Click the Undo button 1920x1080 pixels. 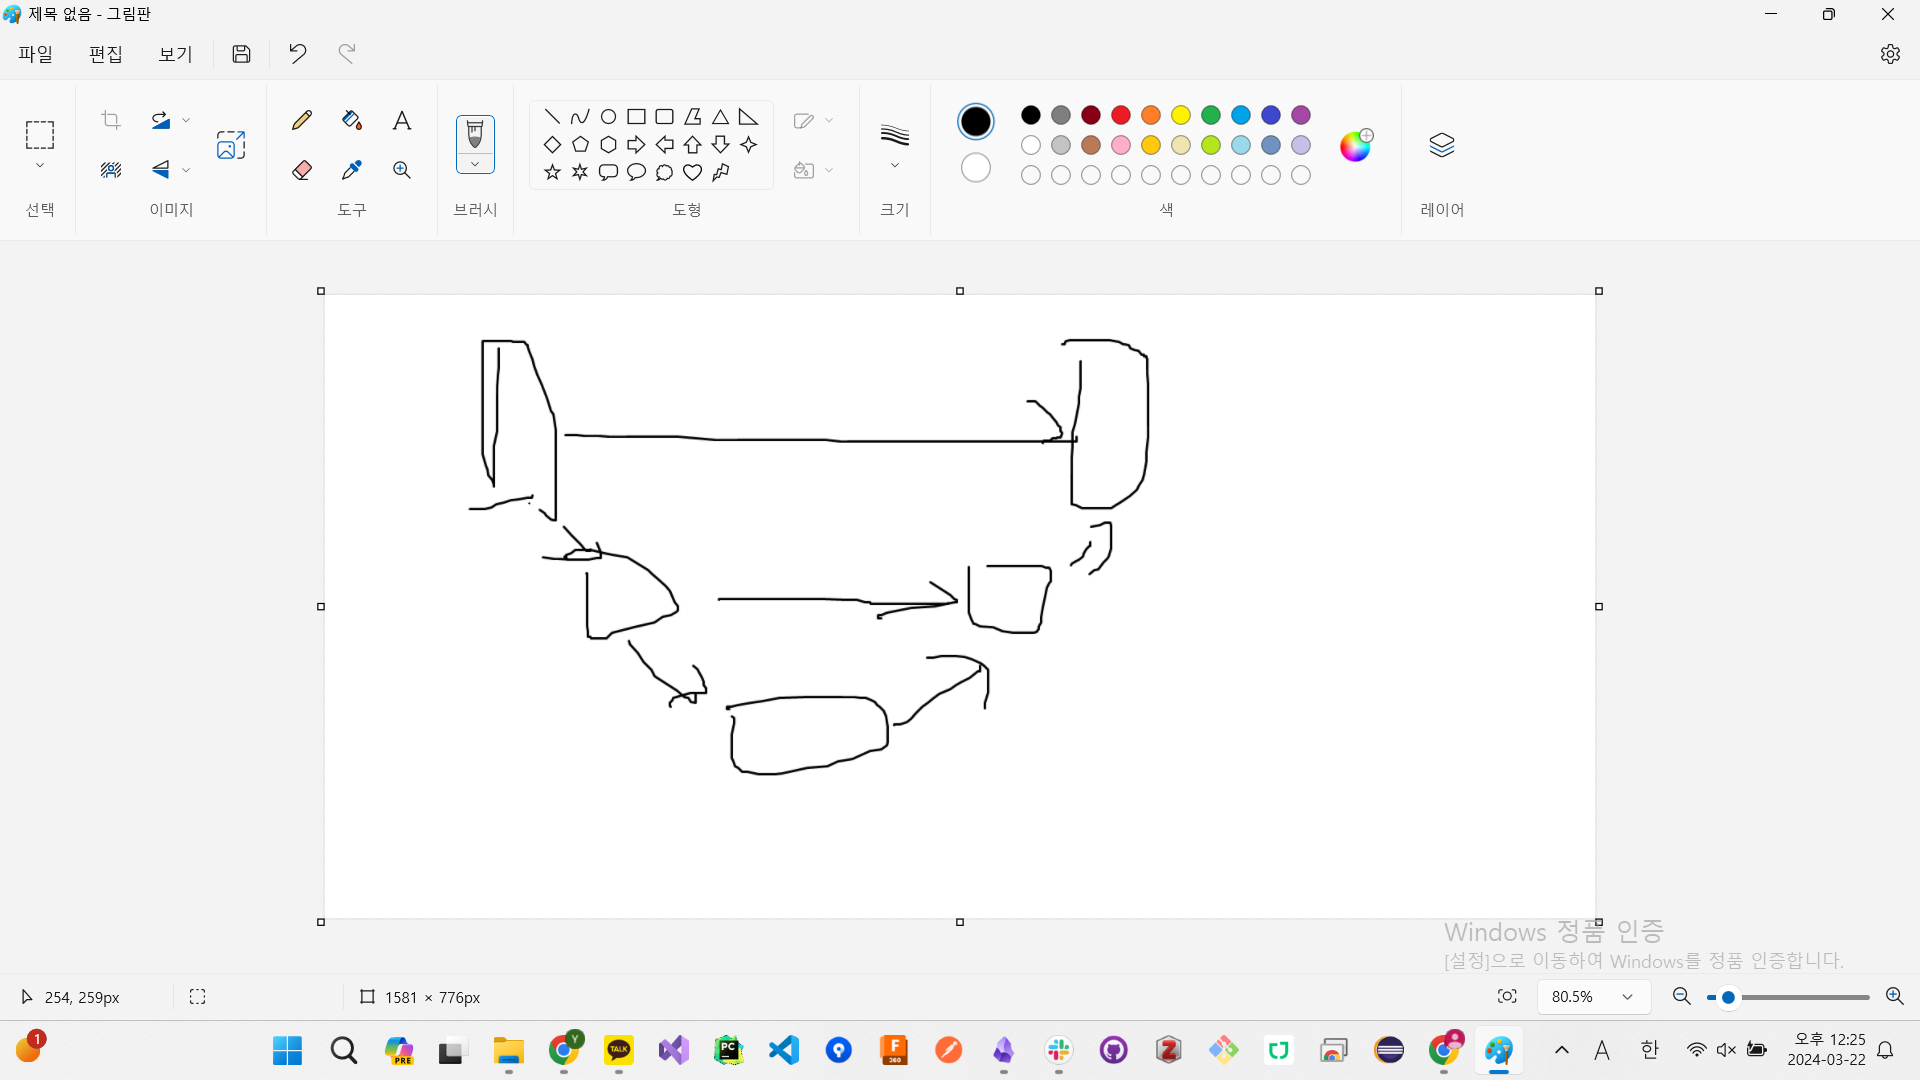pyautogui.click(x=297, y=54)
